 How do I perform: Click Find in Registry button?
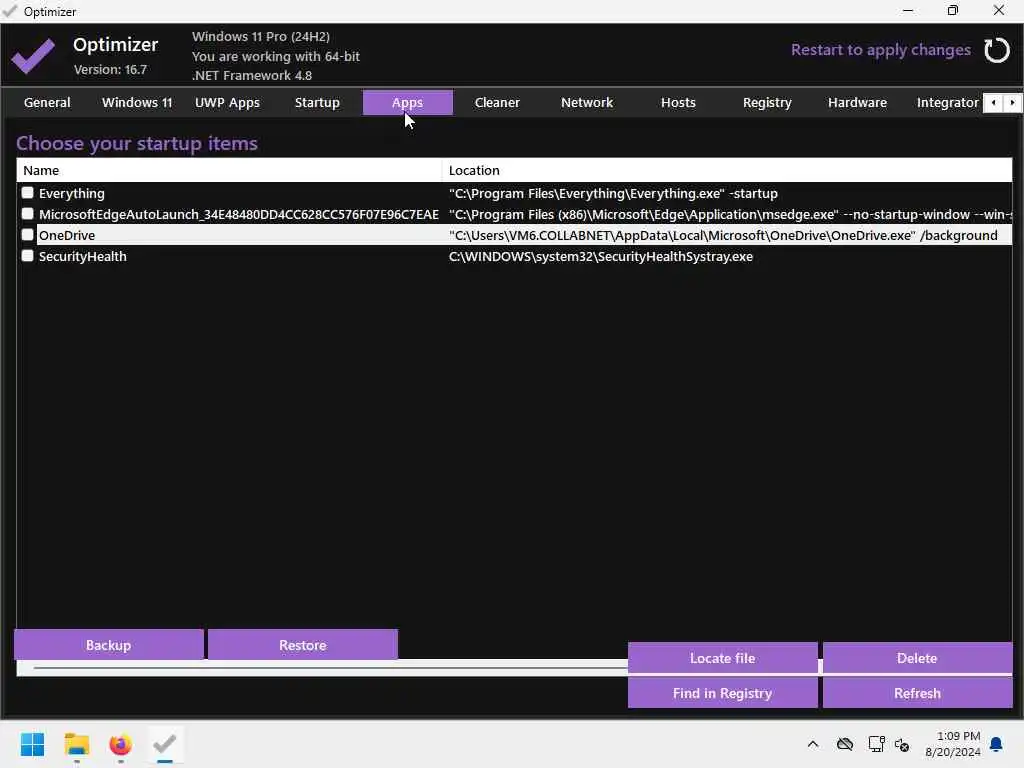[722, 693]
